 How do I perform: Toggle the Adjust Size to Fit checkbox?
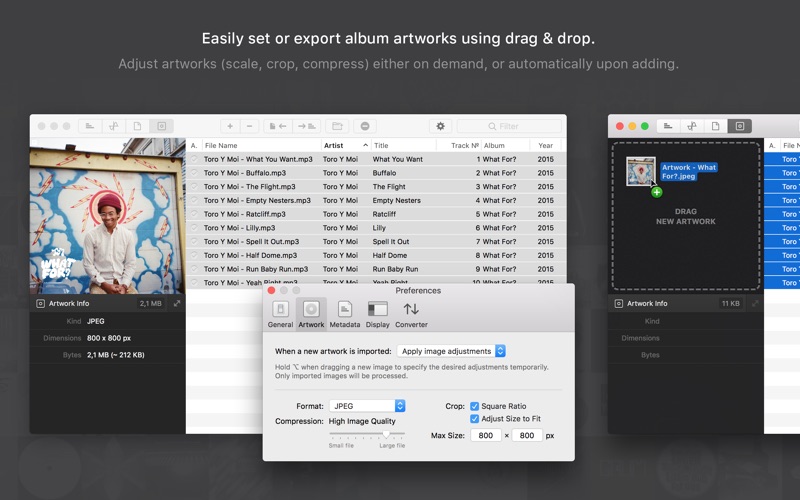click(474, 419)
